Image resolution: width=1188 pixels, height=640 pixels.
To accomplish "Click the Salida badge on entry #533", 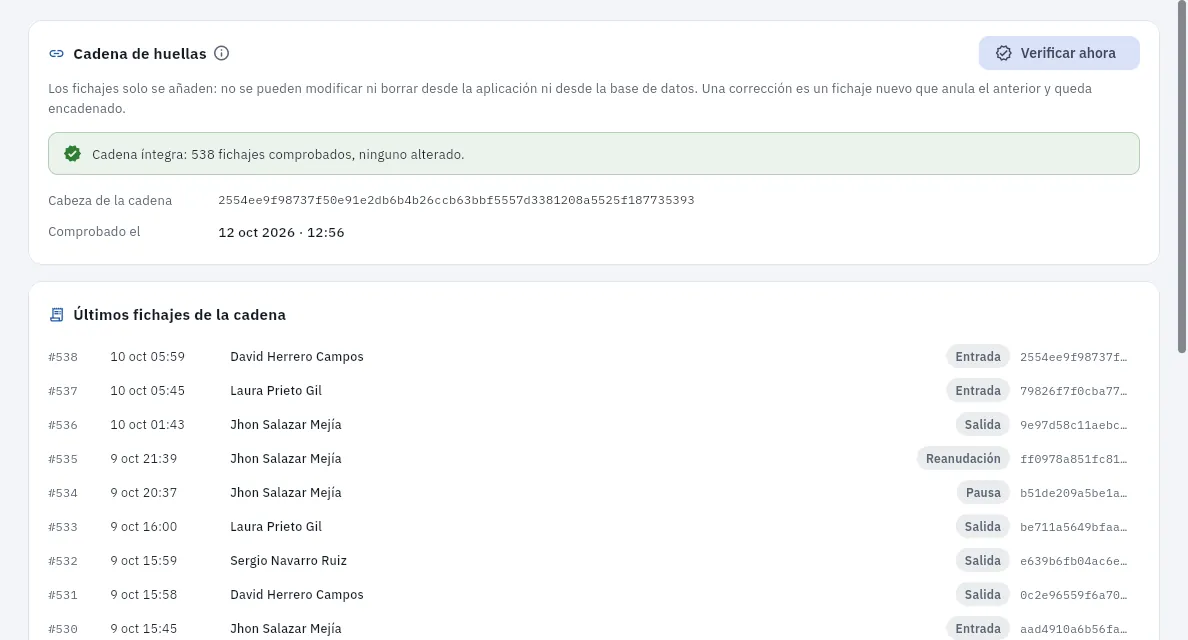I will pos(982,527).
